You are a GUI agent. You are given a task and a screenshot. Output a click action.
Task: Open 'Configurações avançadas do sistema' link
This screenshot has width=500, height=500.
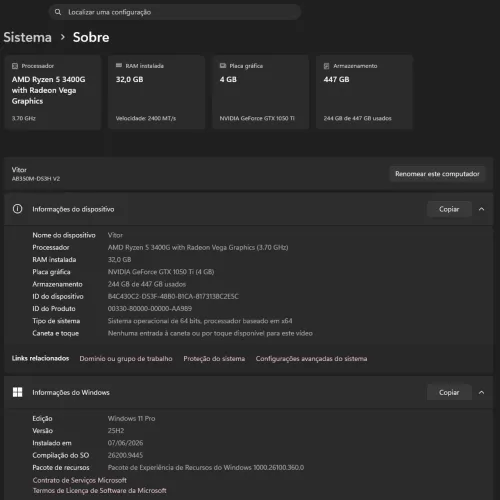tap(311, 359)
